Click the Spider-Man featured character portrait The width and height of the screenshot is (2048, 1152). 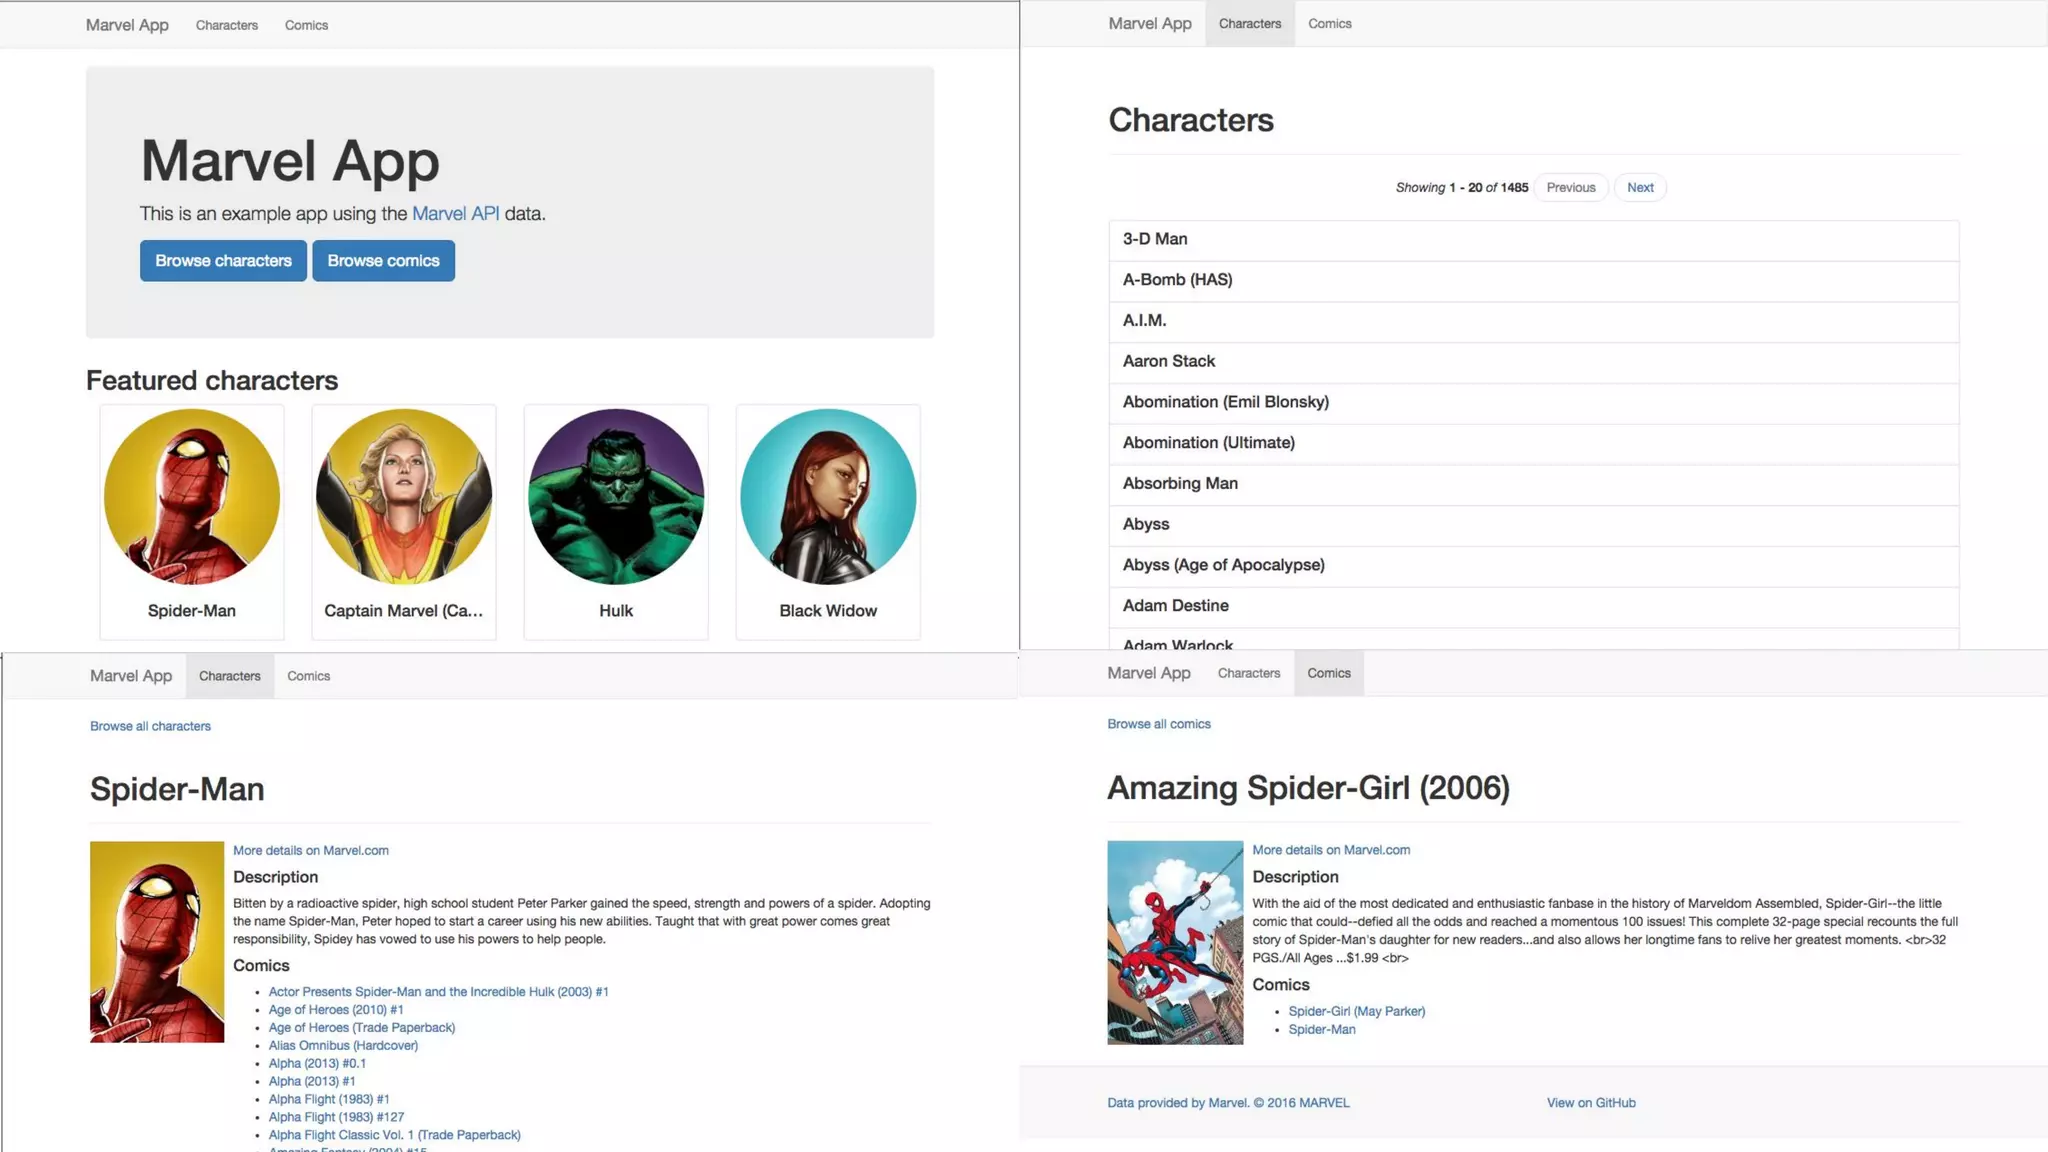click(x=192, y=496)
